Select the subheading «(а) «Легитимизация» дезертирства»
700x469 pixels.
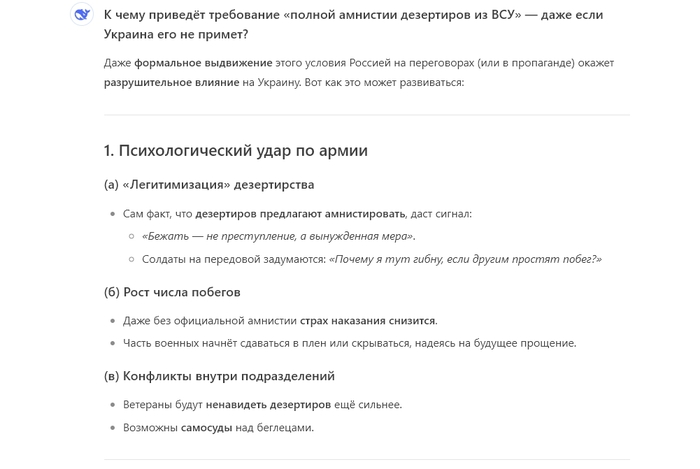[208, 185]
